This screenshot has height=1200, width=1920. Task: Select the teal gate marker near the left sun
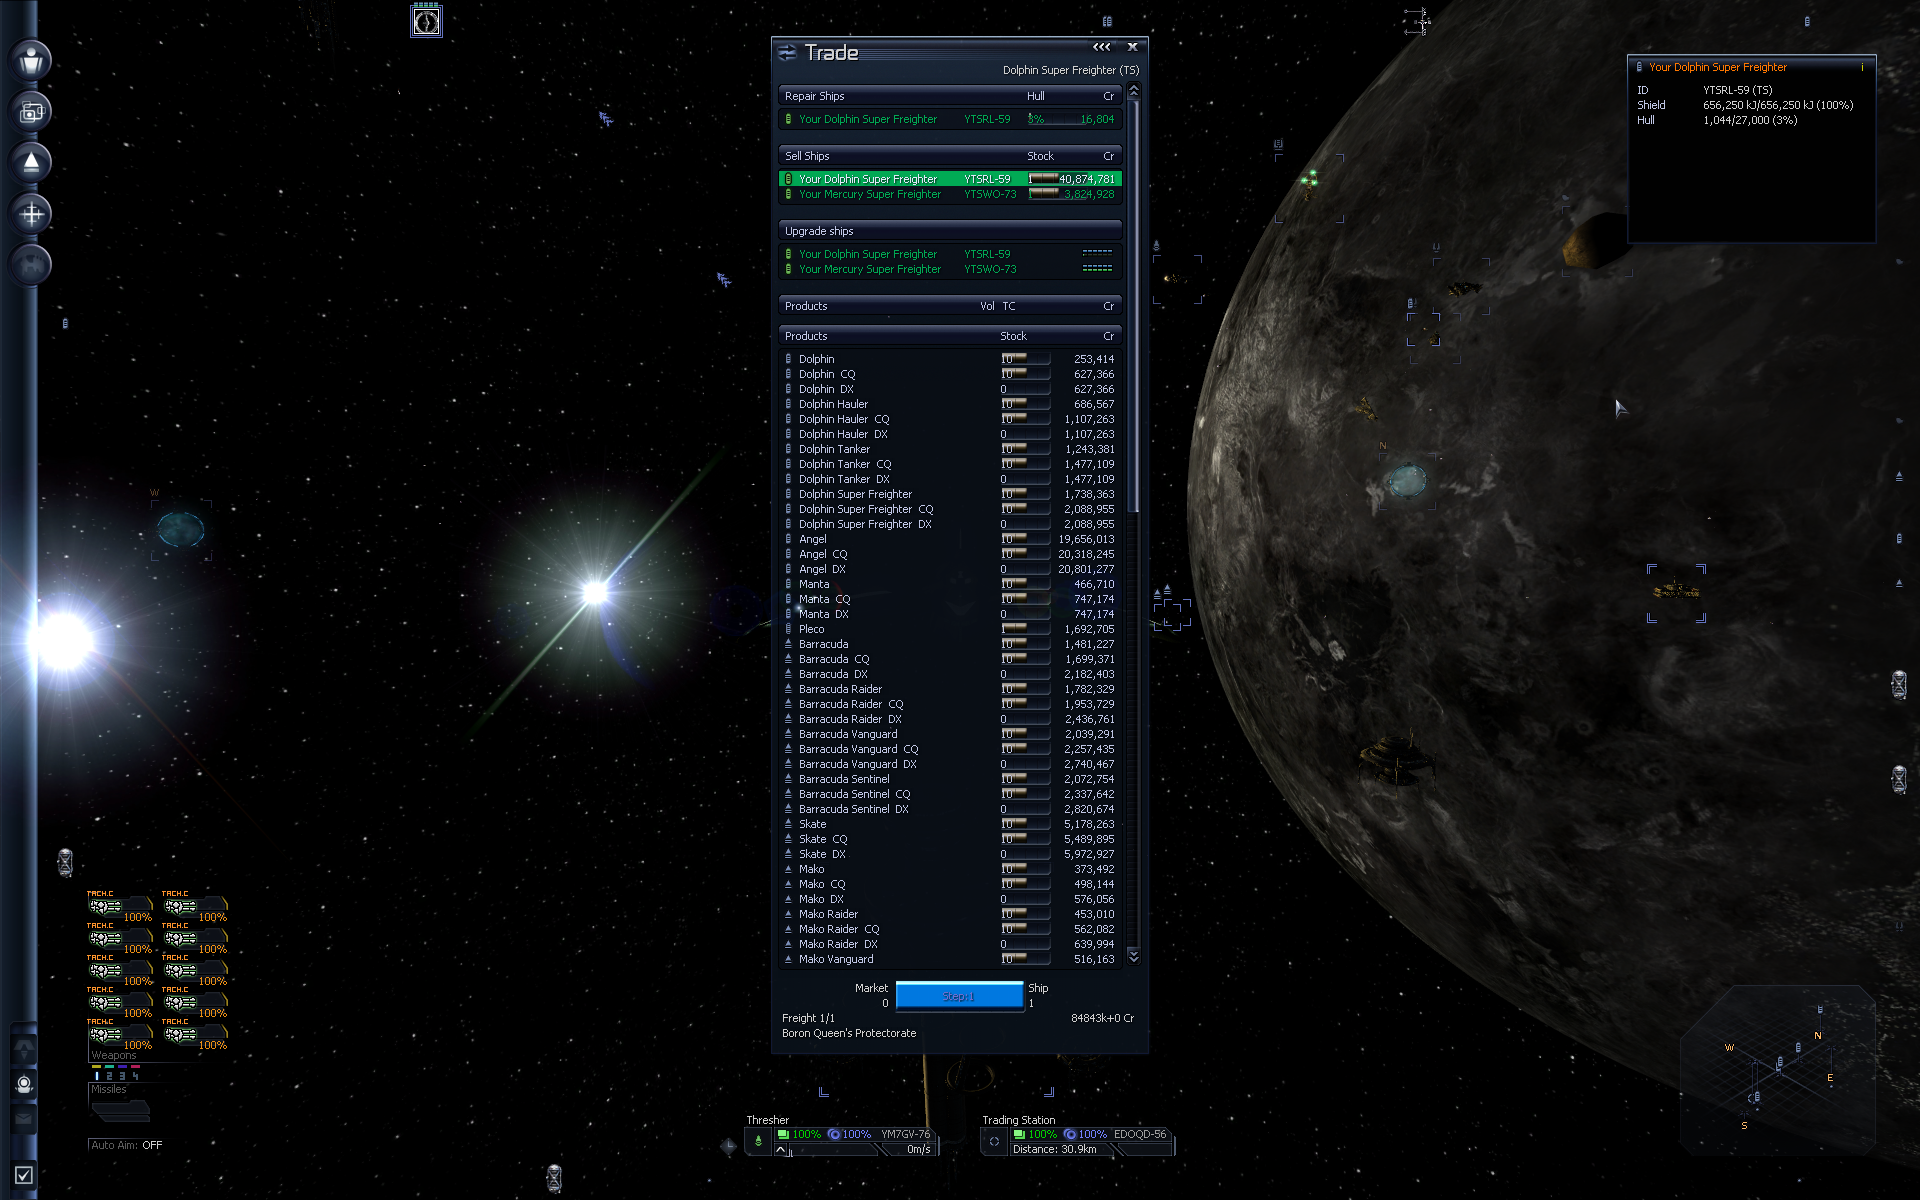tap(181, 529)
